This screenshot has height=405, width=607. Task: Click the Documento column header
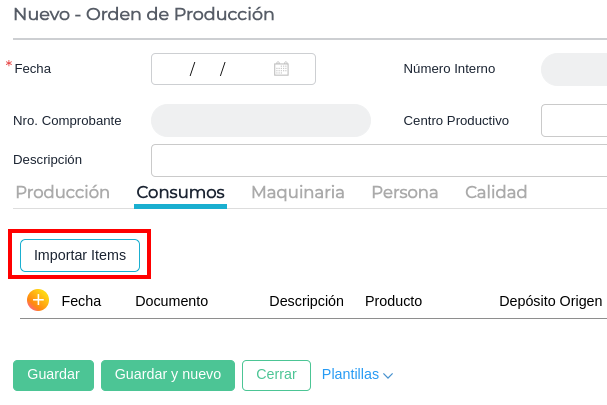pos(171,301)
